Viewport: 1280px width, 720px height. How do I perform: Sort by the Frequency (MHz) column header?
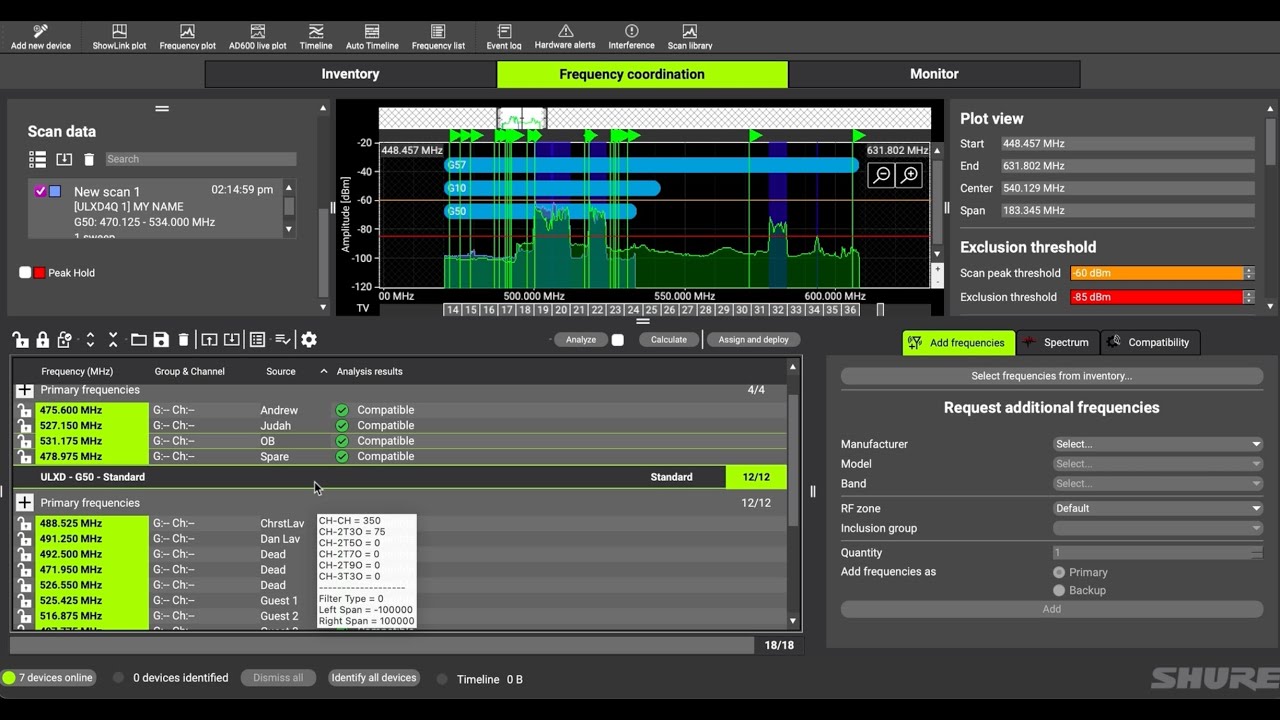(x=77, y=371)
